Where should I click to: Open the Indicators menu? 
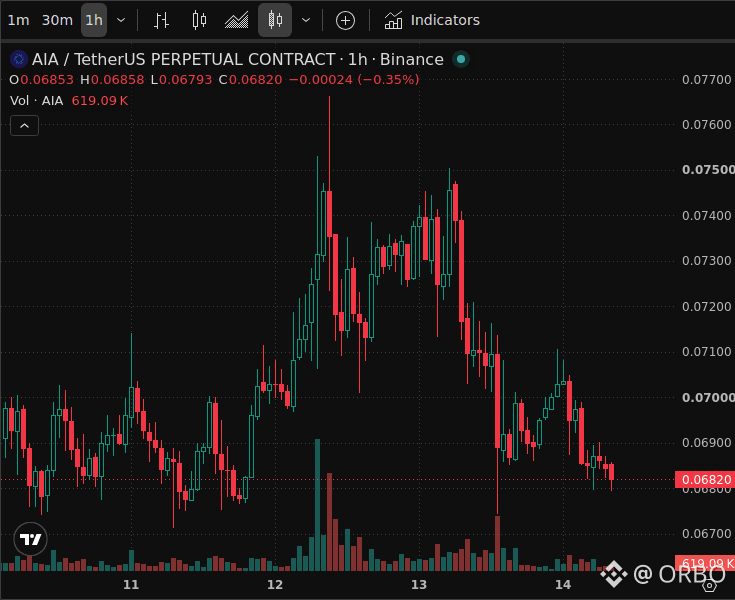[x=432, y=20]
